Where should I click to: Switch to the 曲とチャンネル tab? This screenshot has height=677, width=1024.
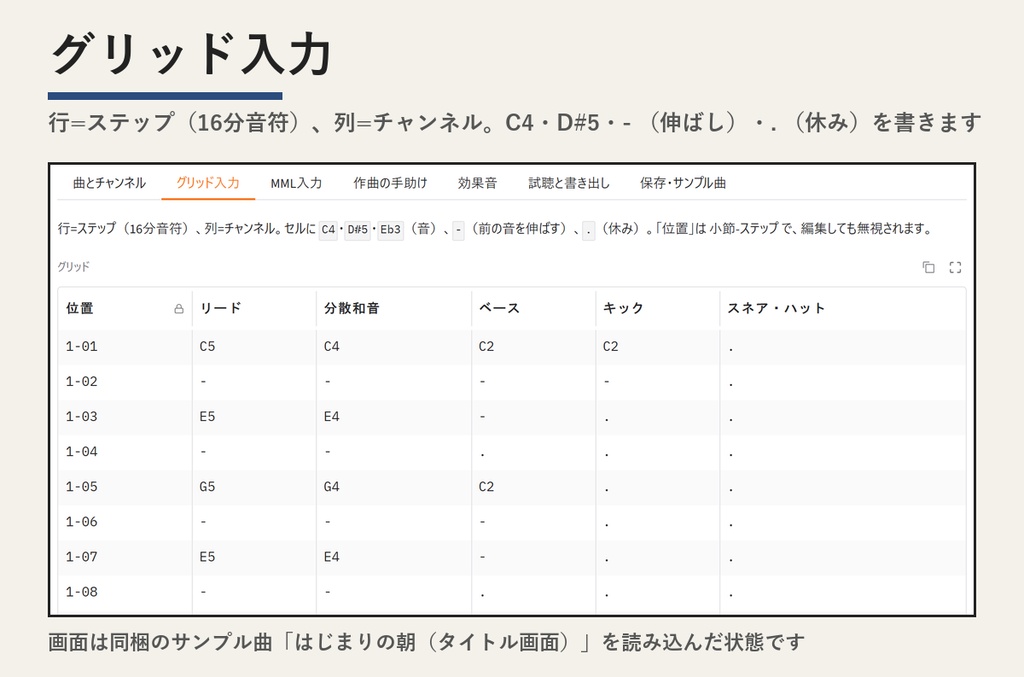click(109, 183)
